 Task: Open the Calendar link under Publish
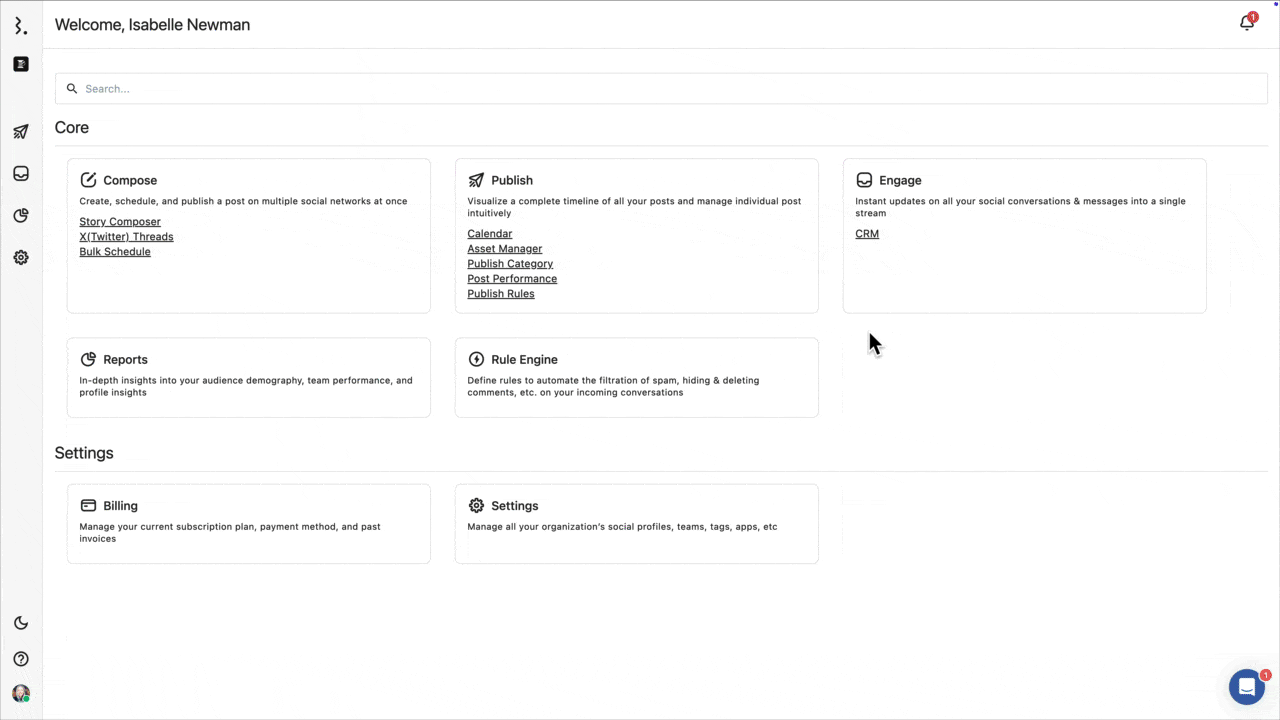[x=490, y=234]
